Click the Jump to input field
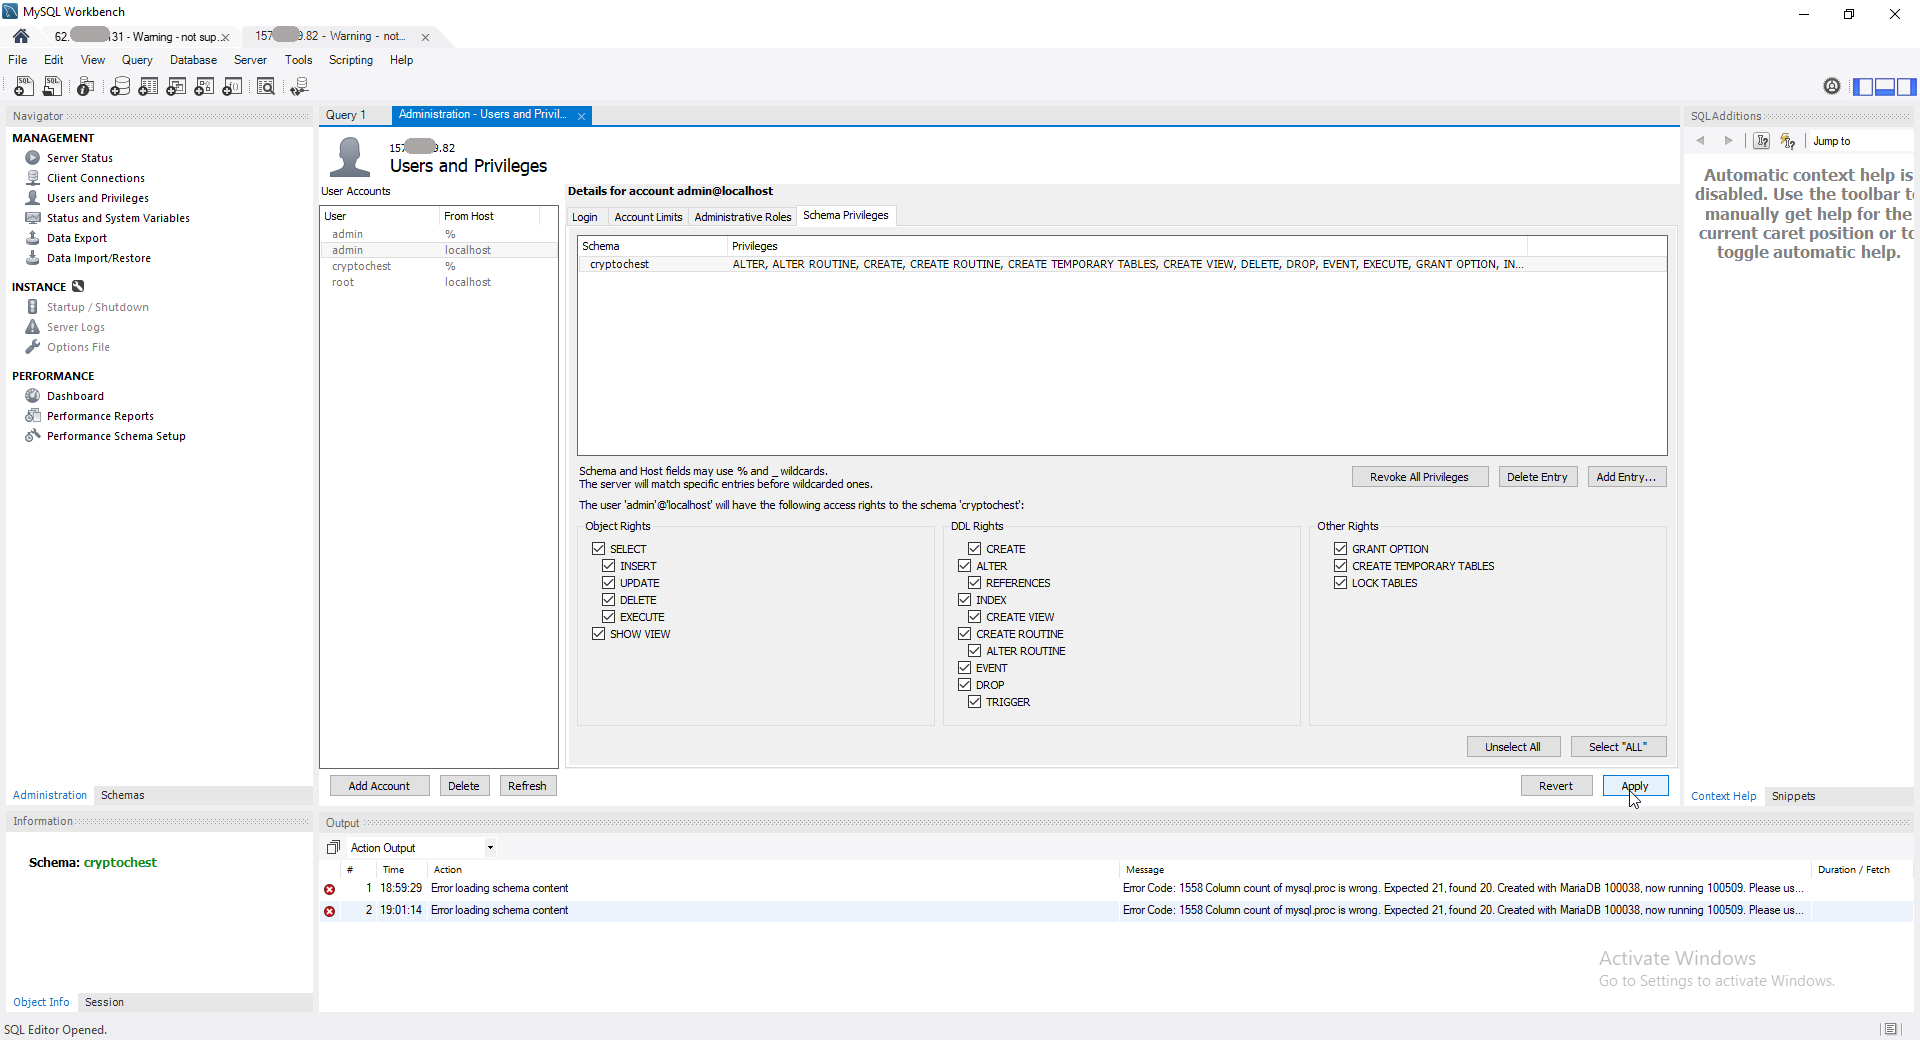The image size is (1920, 1040). (x=1860, y=141)
